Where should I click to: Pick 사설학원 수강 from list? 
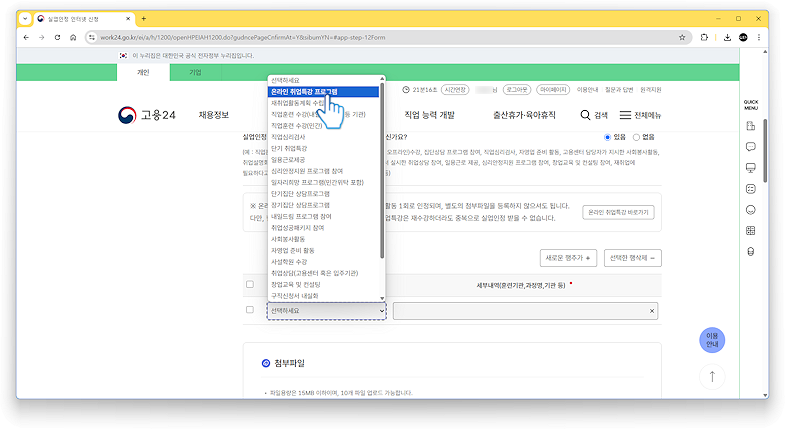[x=323, y=262]
